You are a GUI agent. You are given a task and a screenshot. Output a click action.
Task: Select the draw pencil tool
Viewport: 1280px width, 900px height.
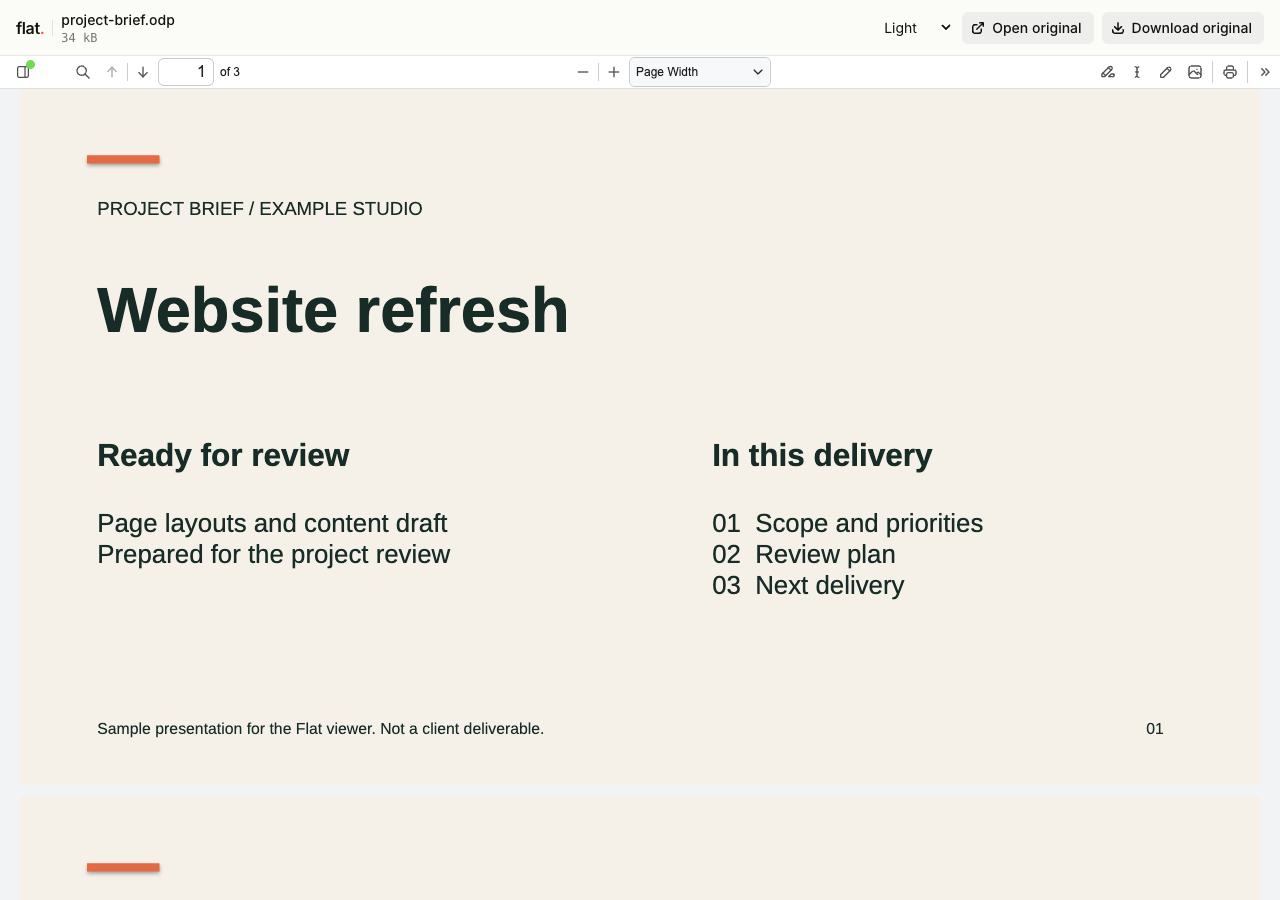[x=1166, y=72]
